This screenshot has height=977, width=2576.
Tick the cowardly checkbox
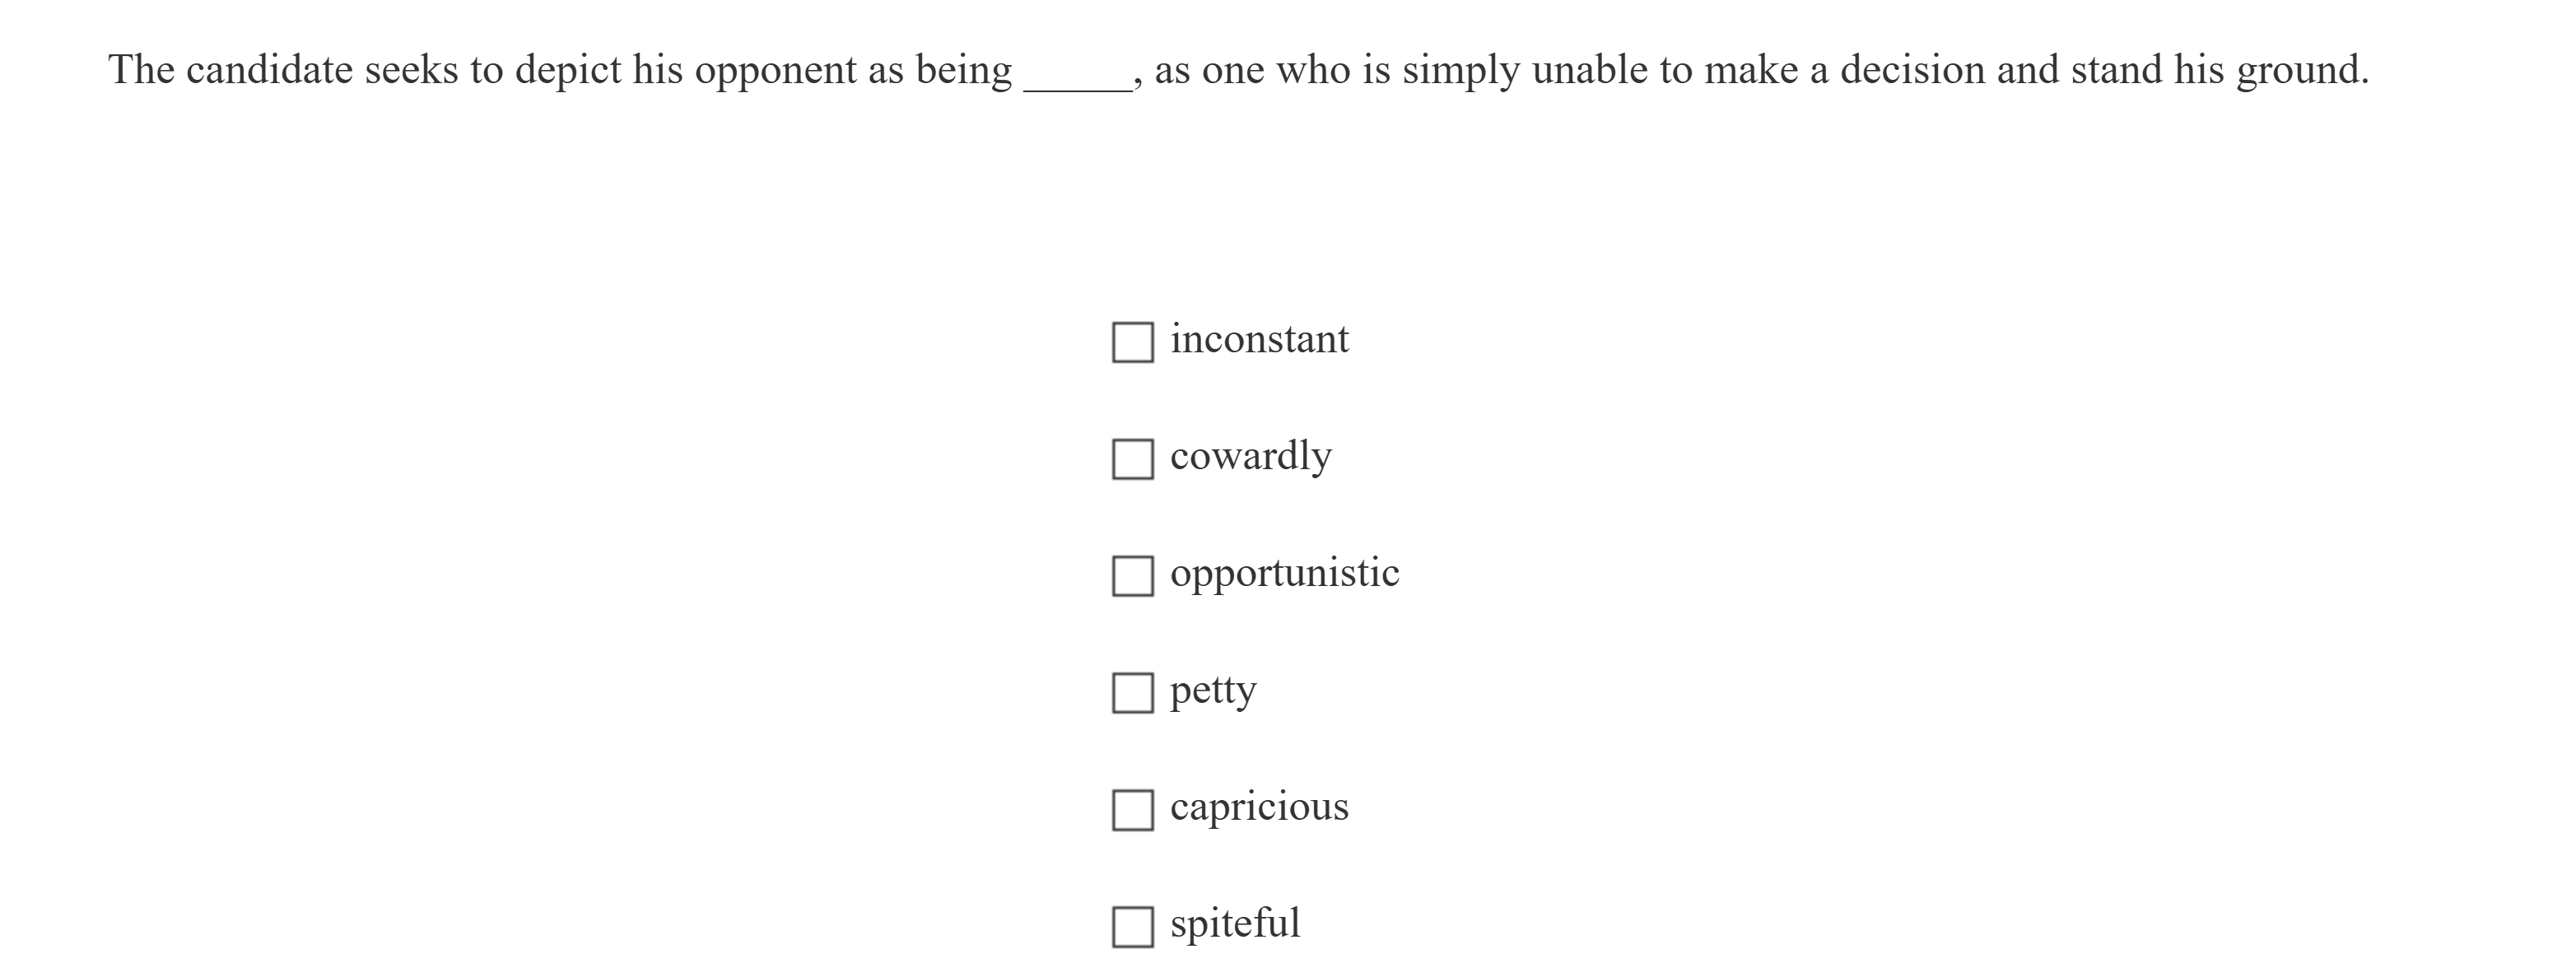pyautogui.click(x=1132, y=459)
